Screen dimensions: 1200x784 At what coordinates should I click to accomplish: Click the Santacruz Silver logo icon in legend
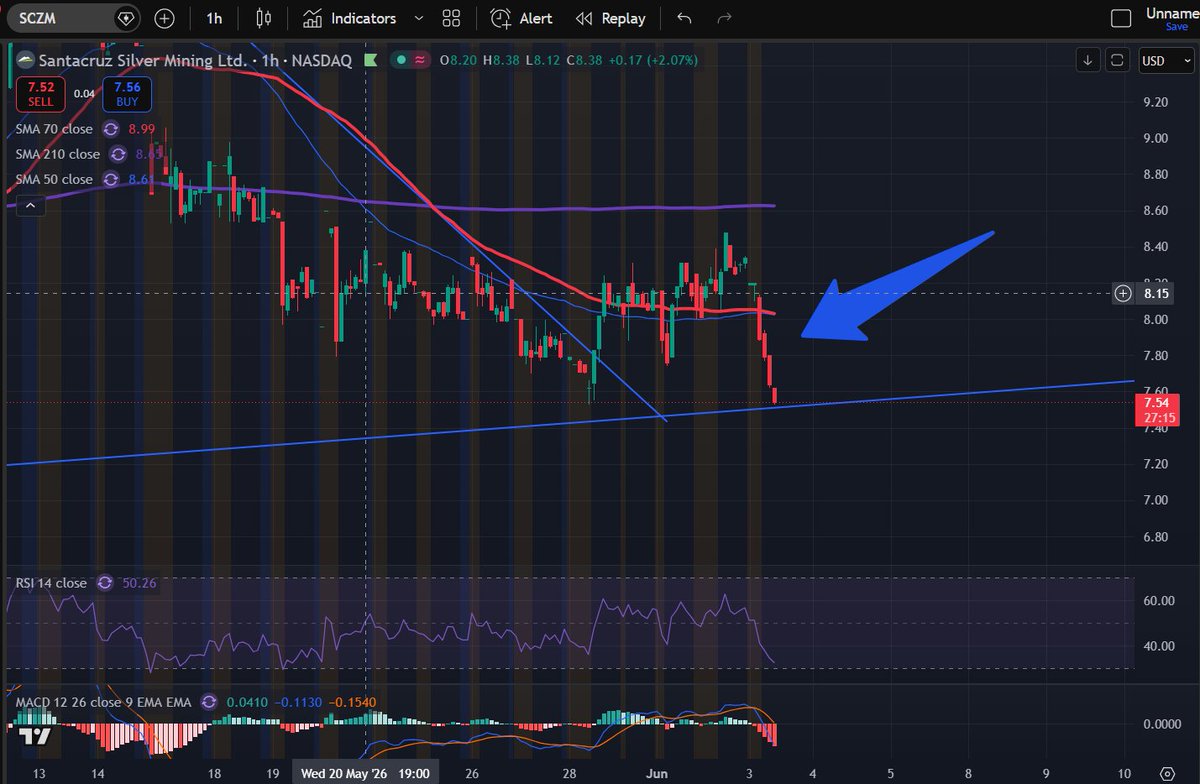click(24, 61)
